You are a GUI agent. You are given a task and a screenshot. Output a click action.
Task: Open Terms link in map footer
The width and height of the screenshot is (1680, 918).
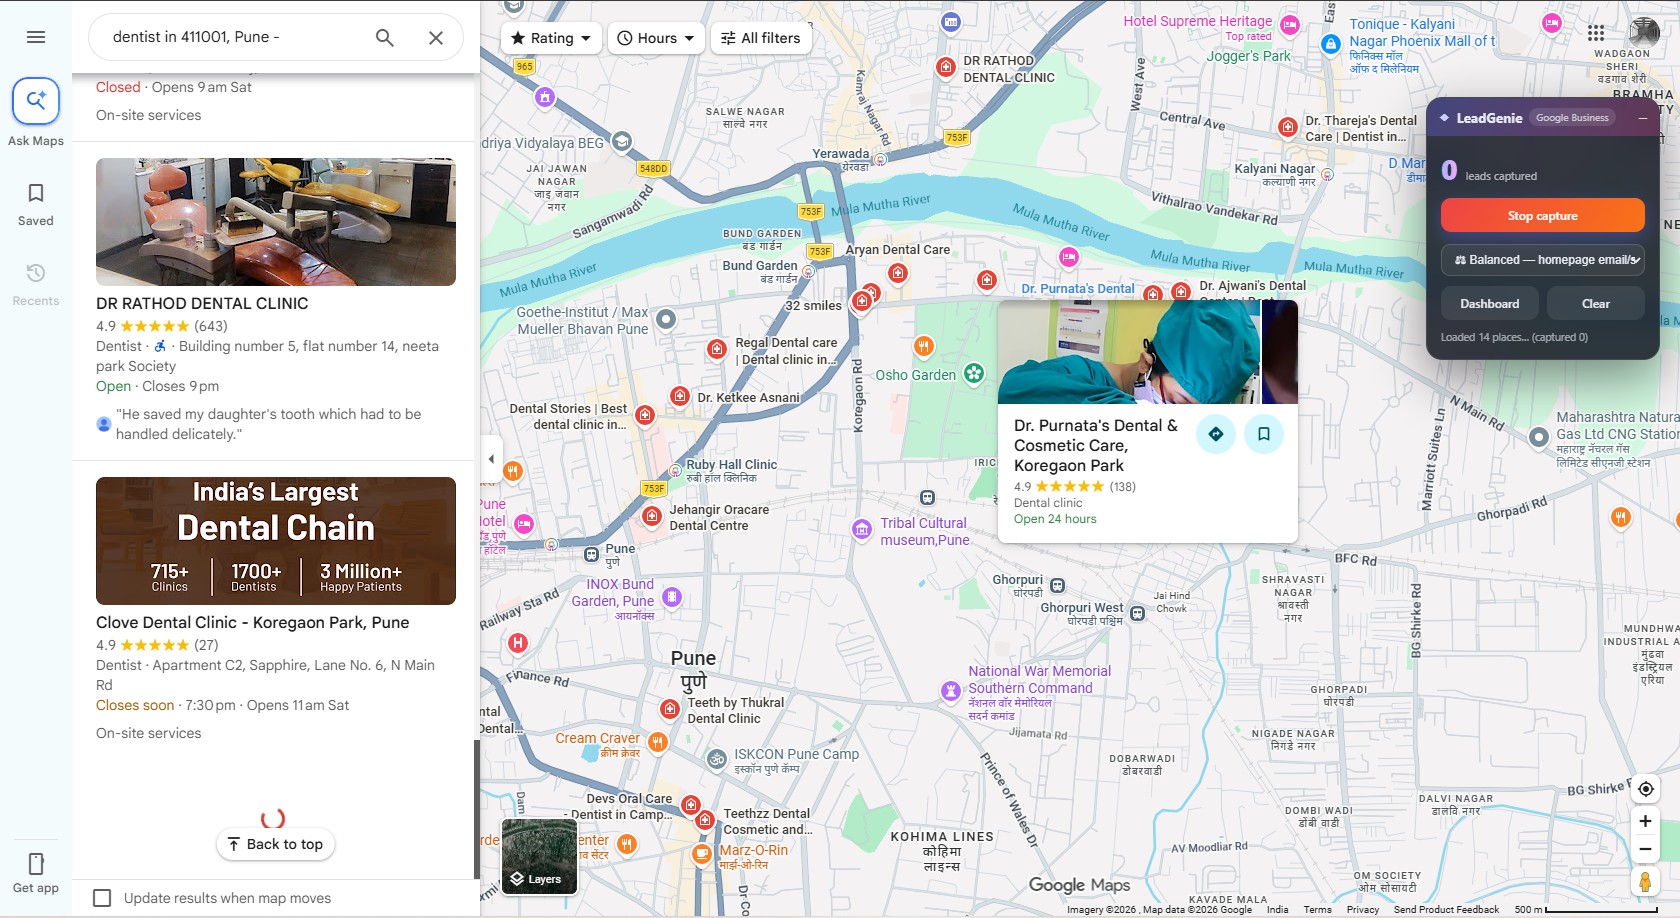1317,910
